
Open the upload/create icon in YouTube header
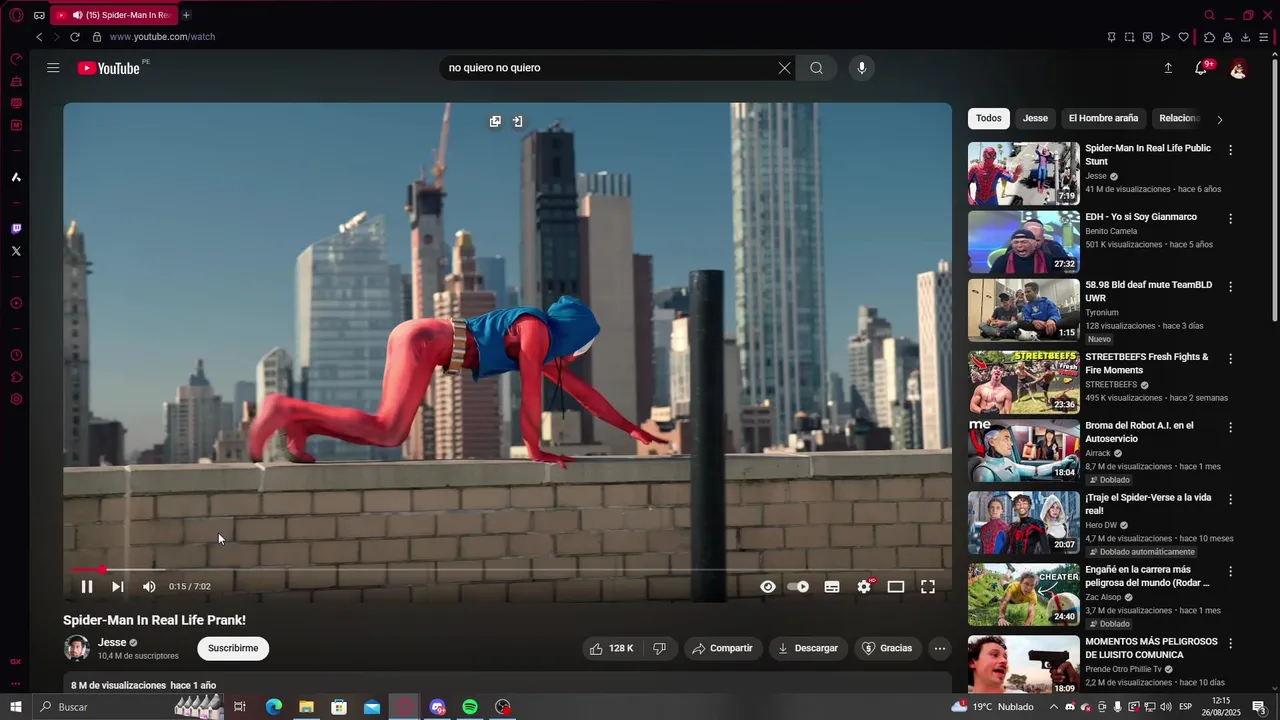(1168, 68)
